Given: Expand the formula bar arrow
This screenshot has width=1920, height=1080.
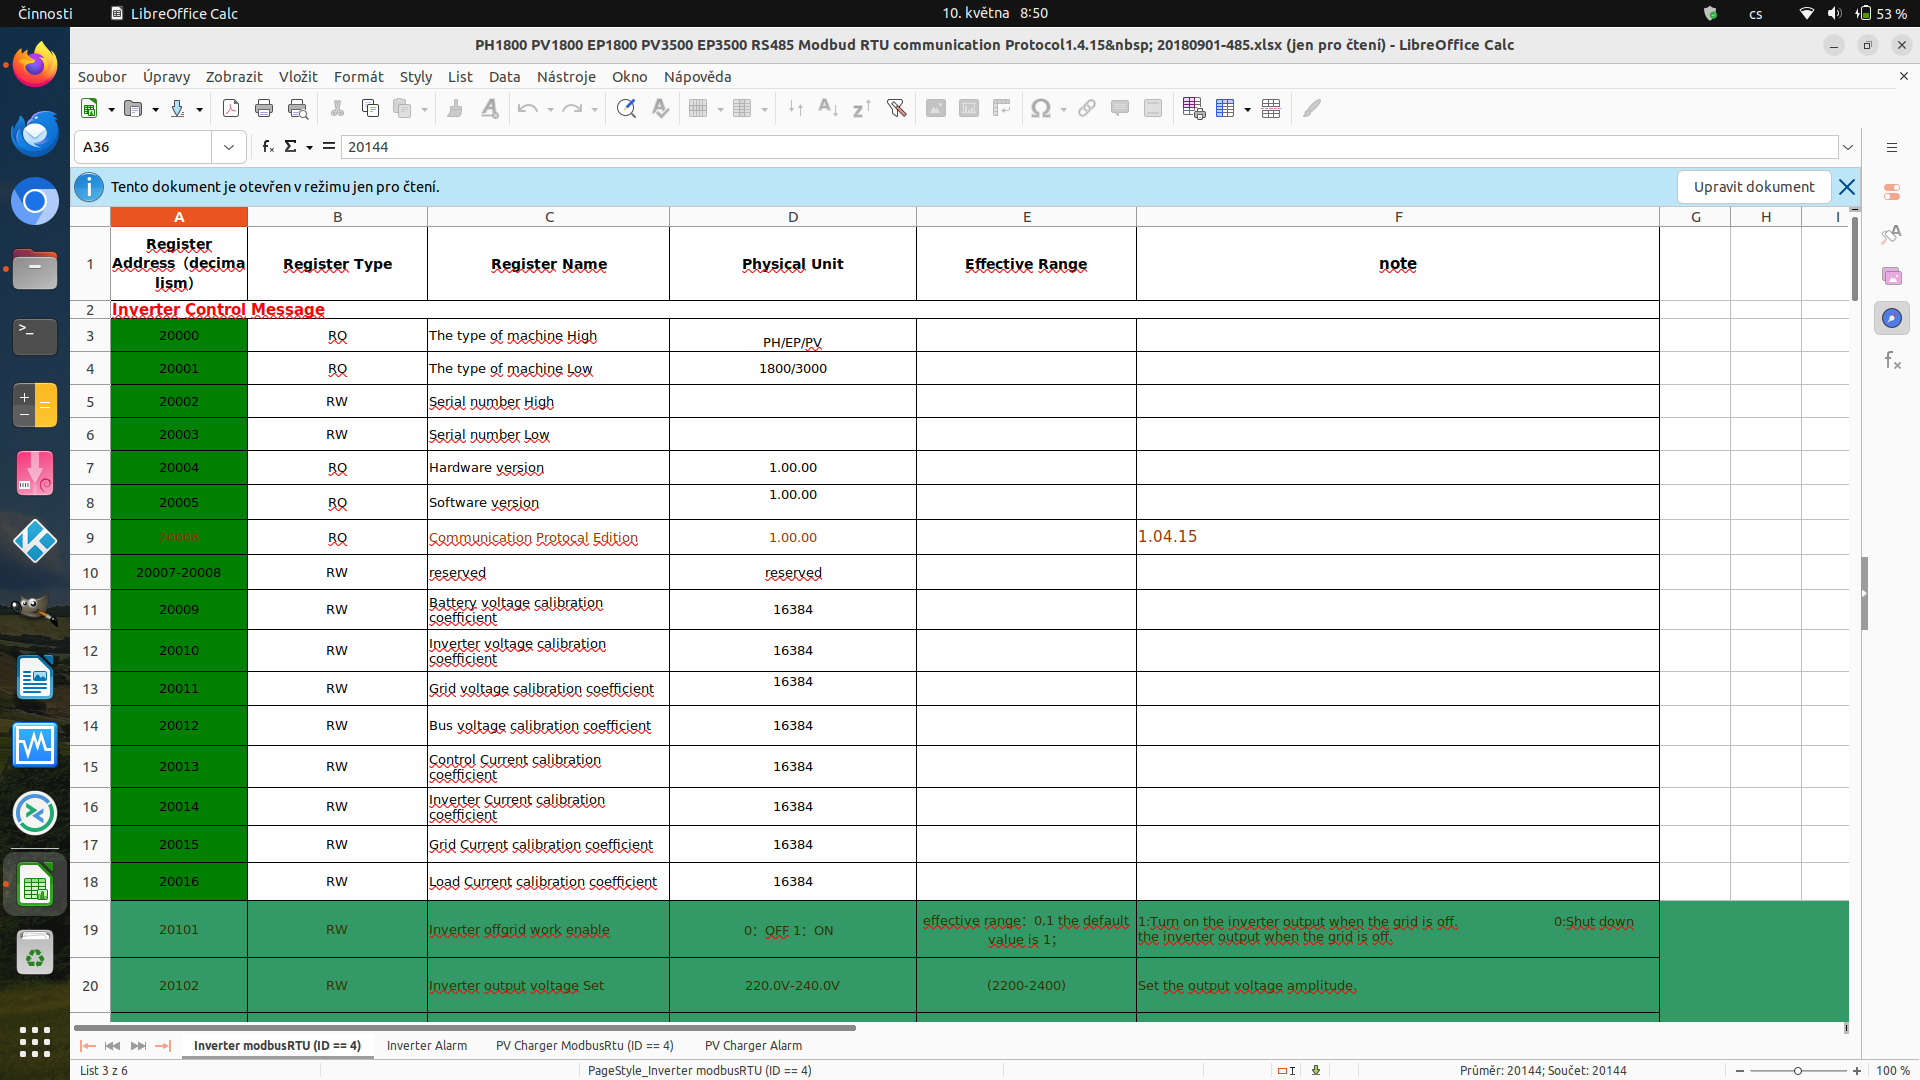Looking at the screenshot, I should (1848, 147).
